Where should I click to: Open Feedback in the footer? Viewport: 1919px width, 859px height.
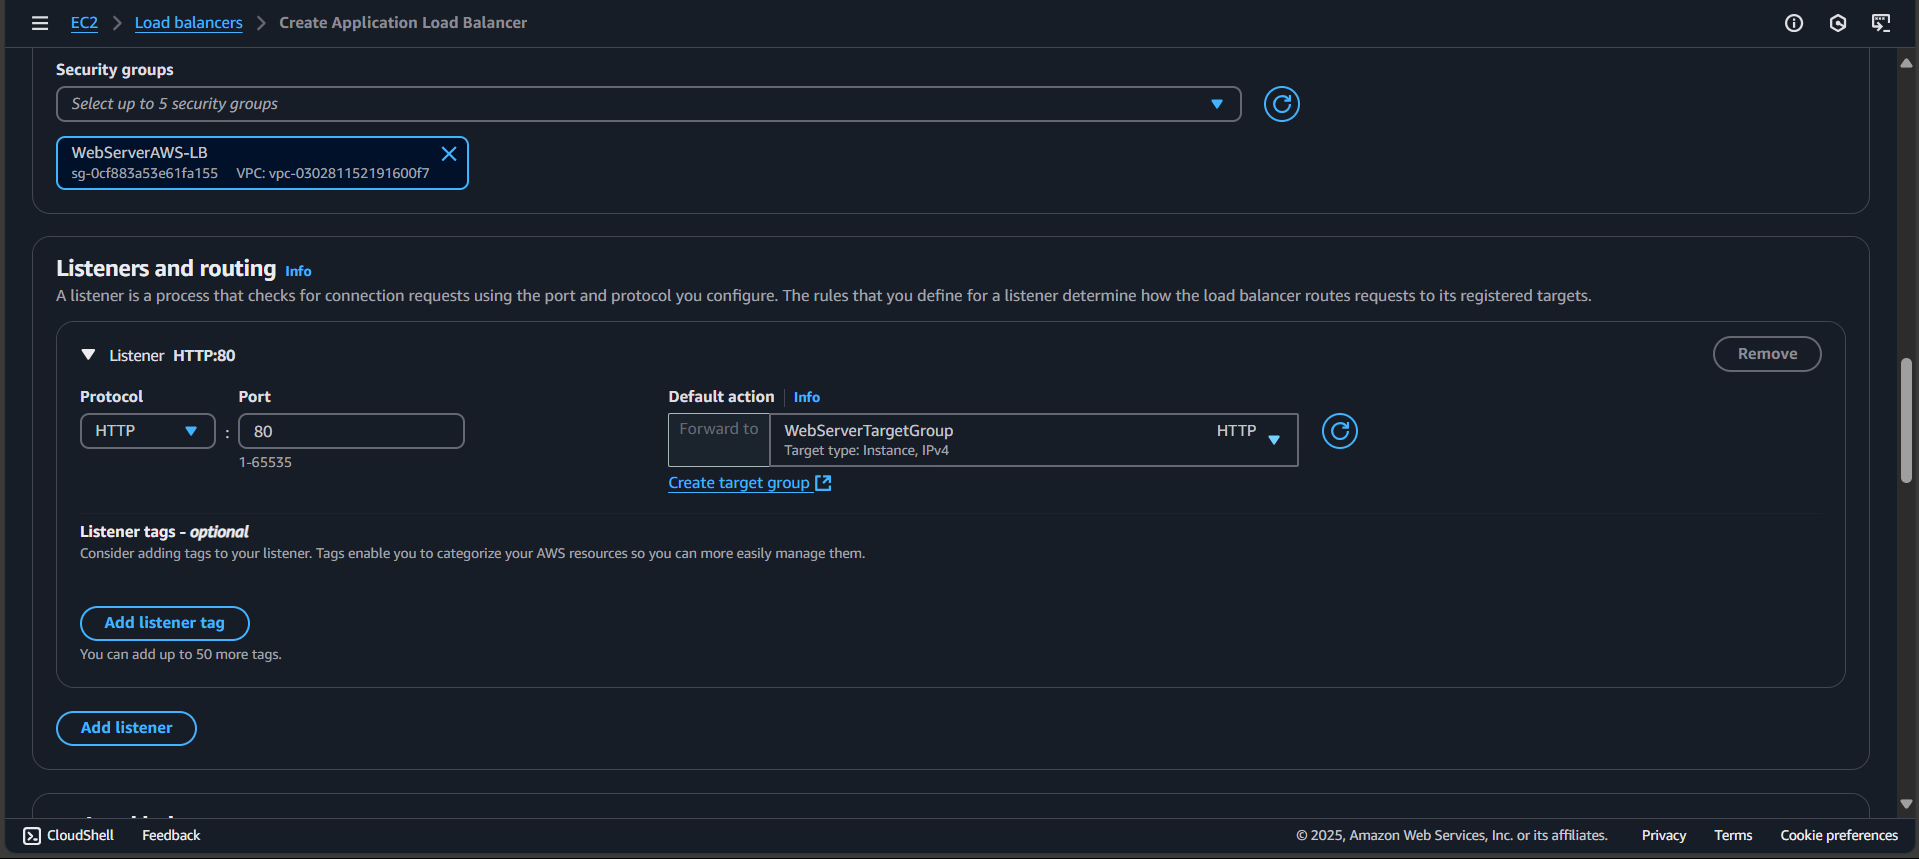pos(171,835)
